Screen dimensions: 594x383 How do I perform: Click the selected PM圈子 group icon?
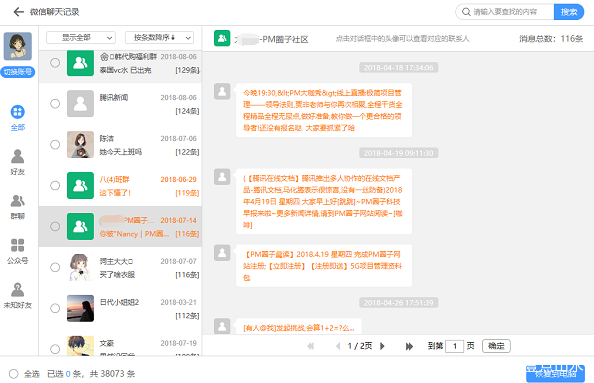tap(80, 226)
